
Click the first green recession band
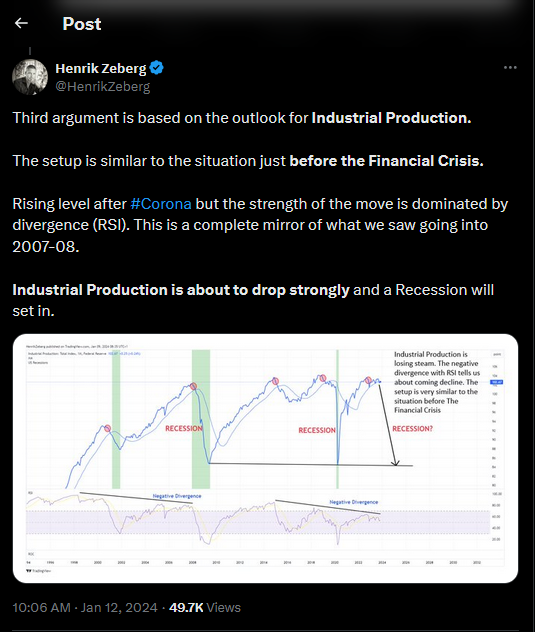[116, 419]
